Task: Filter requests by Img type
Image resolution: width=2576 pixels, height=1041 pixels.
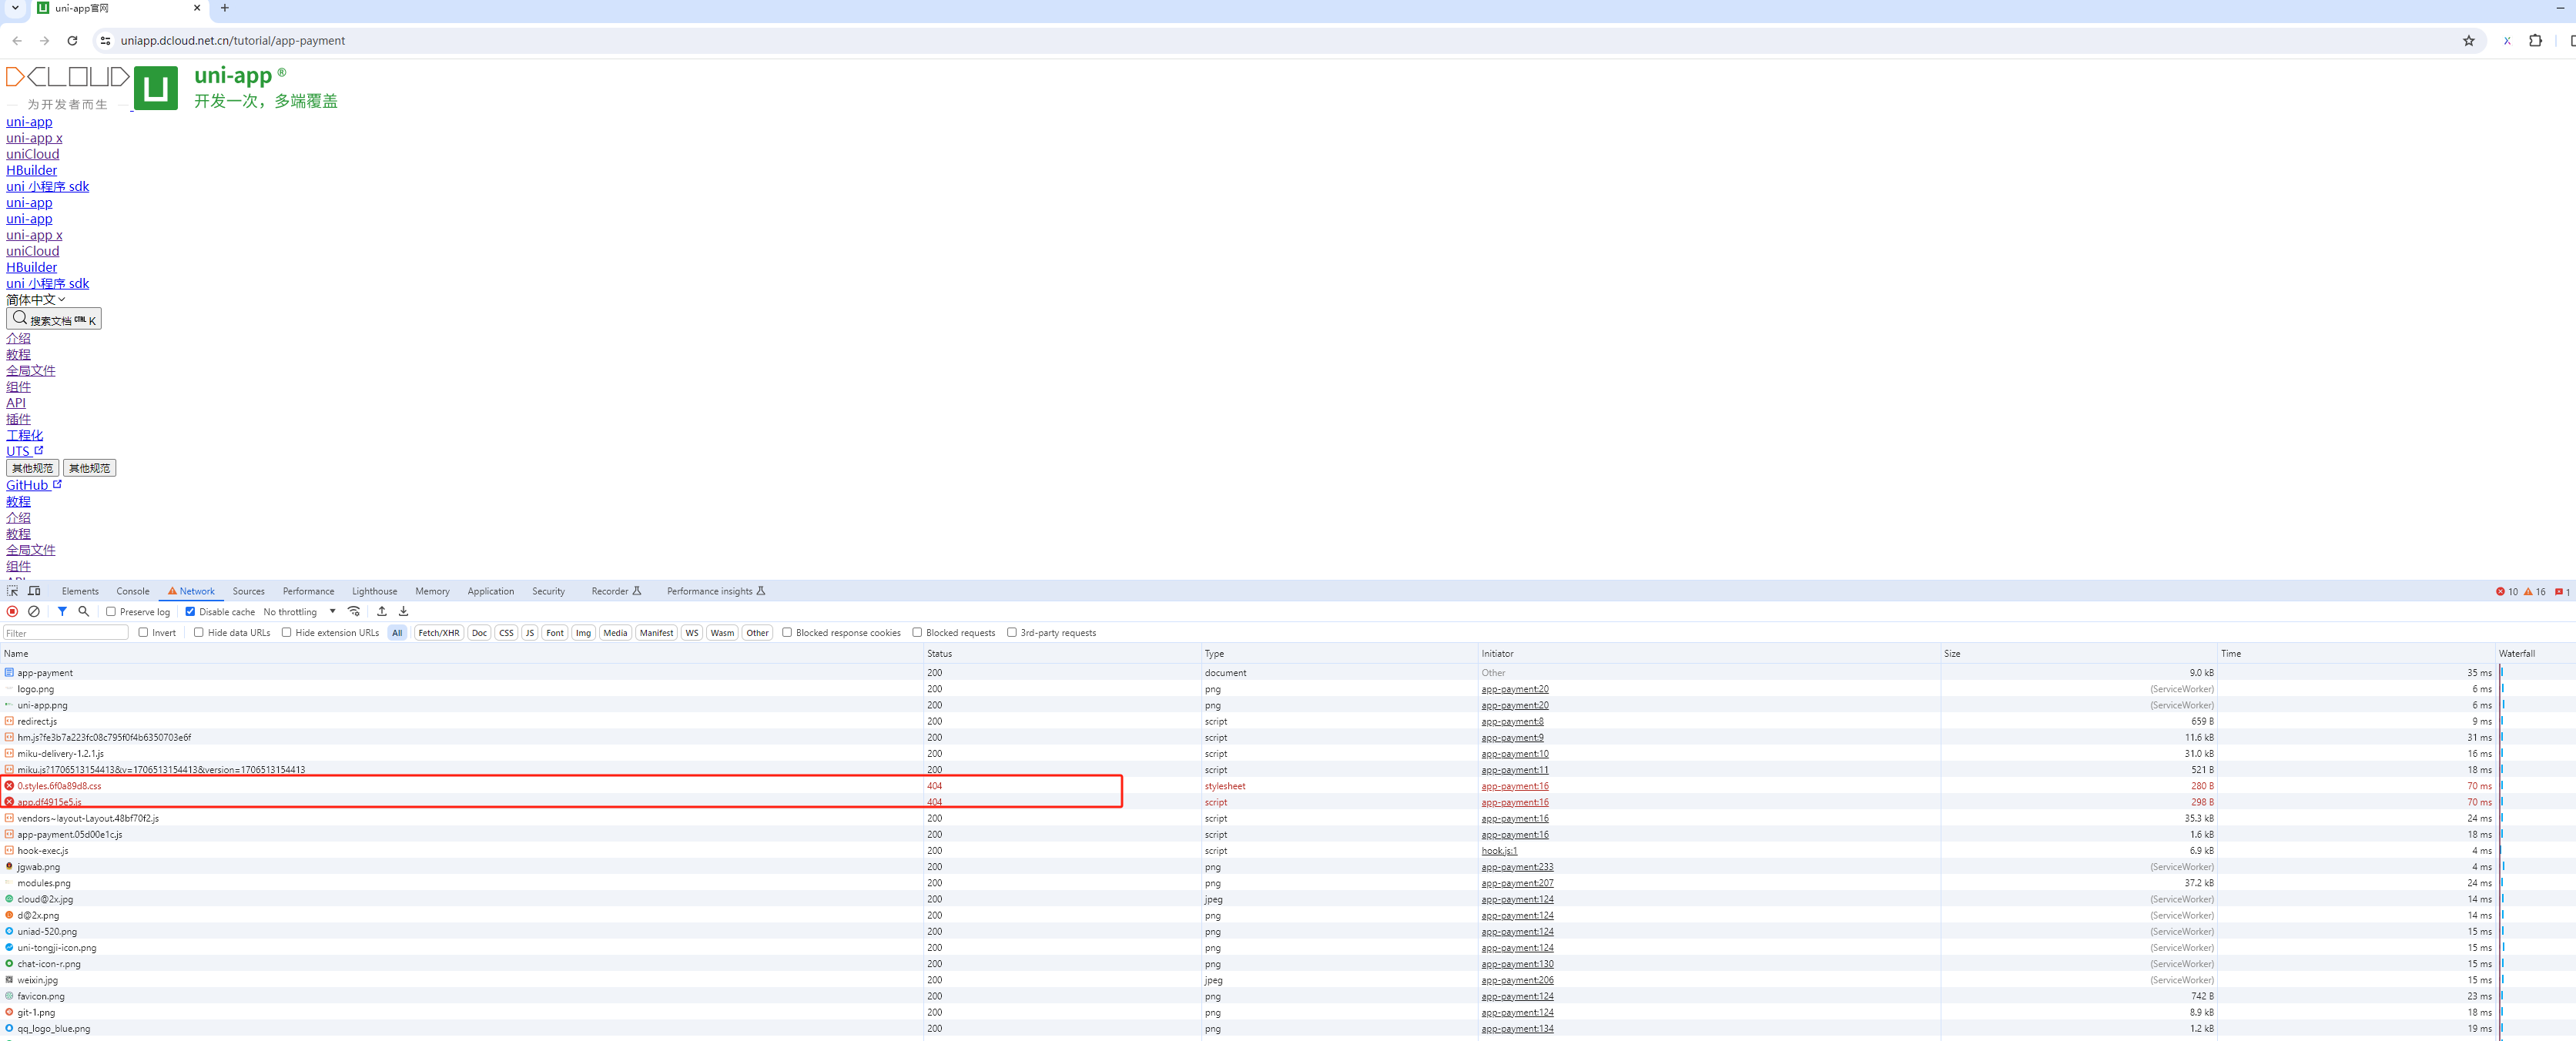Action: [x=583, y=633]
